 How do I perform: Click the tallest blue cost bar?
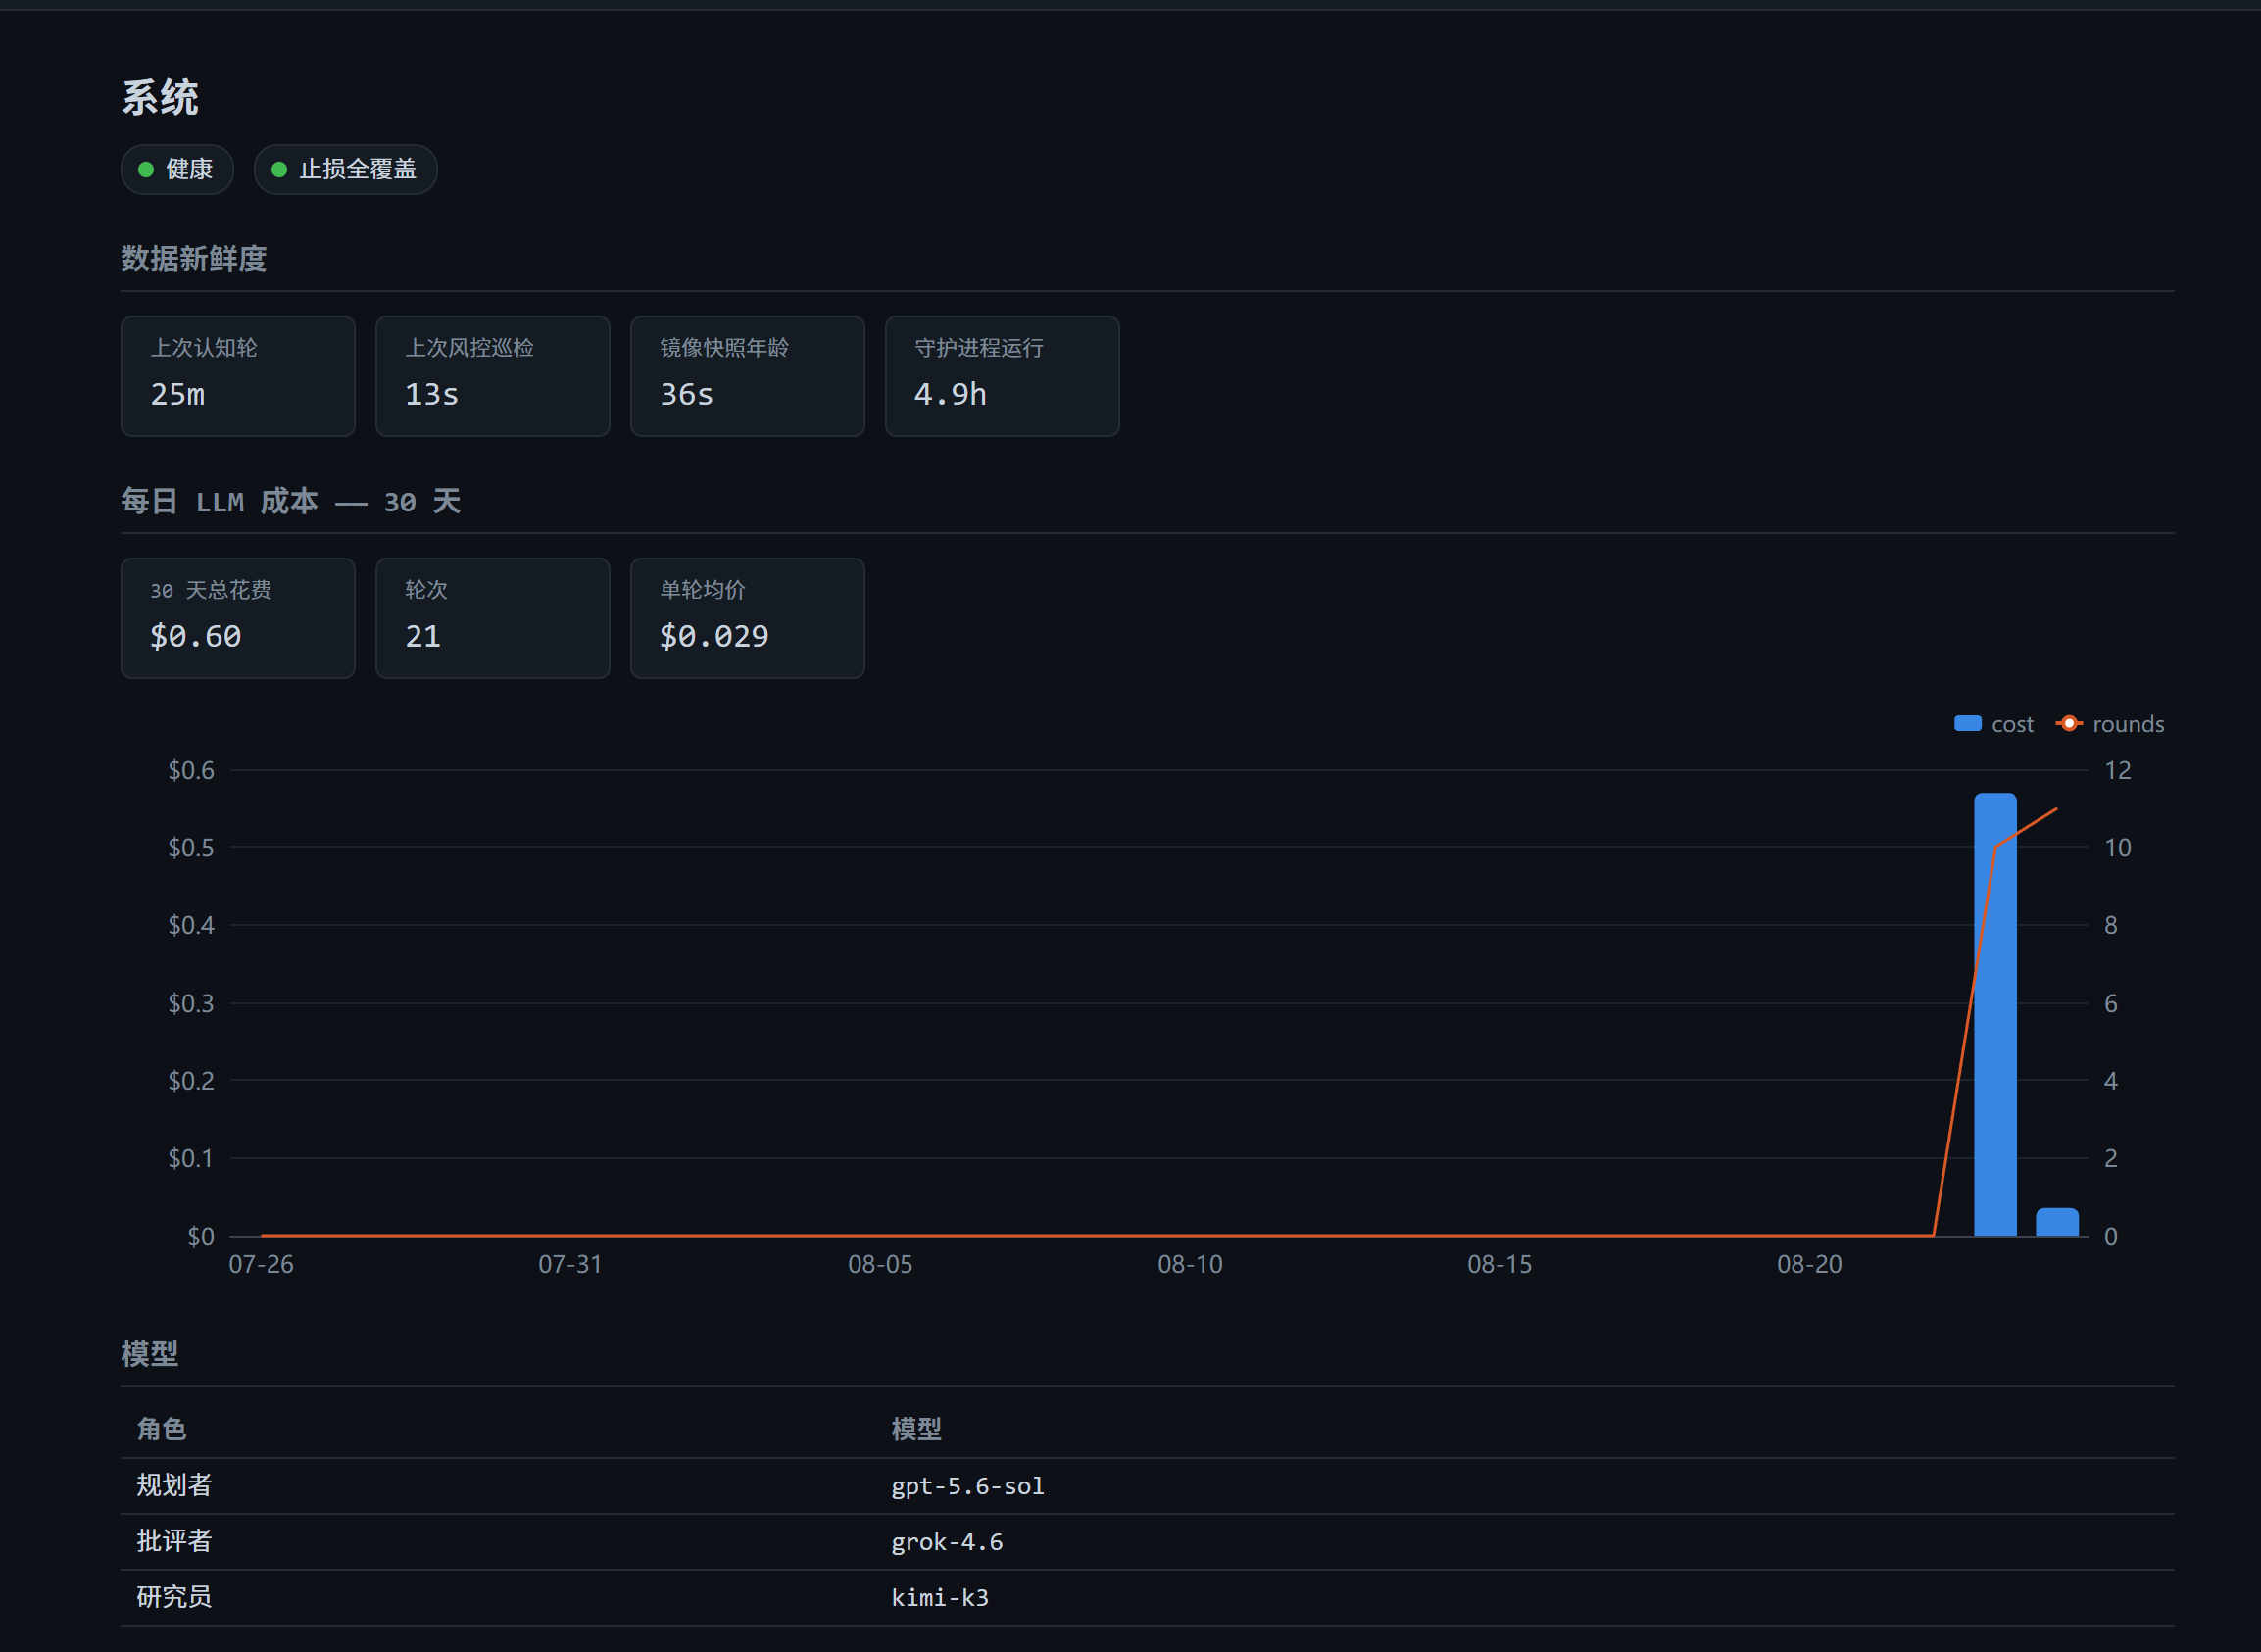coord(1995,1014)
